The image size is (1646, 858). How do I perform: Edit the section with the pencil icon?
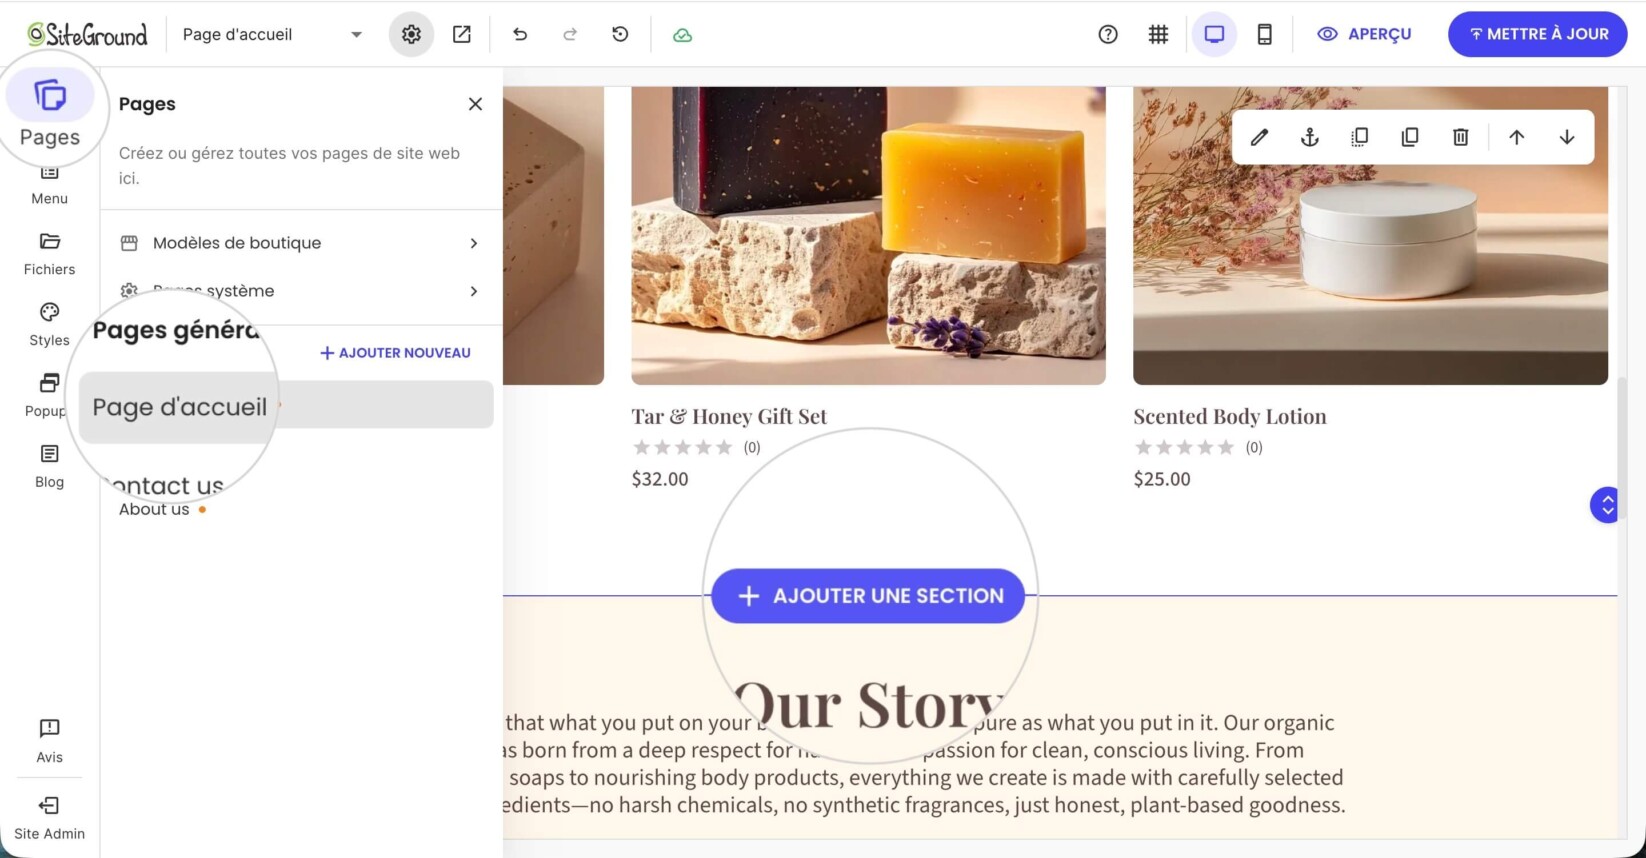tap(1259, 137)
